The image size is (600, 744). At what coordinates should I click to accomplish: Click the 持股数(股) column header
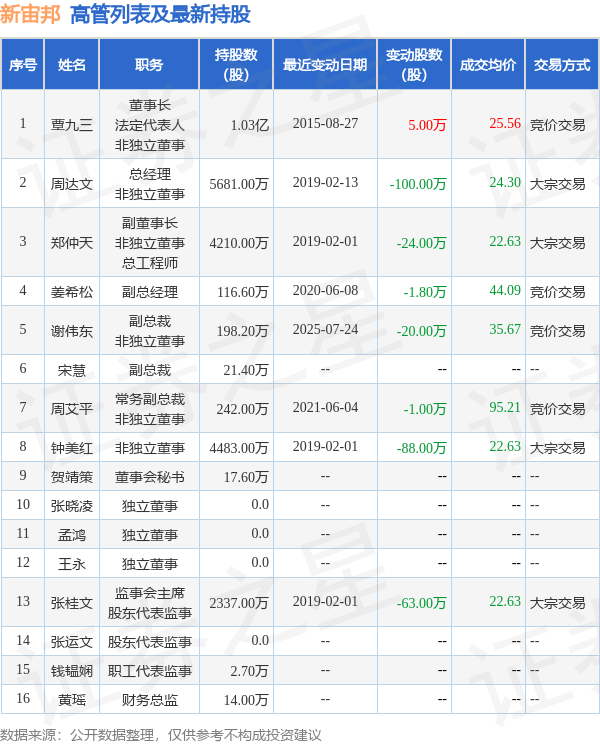coord(236,65)
